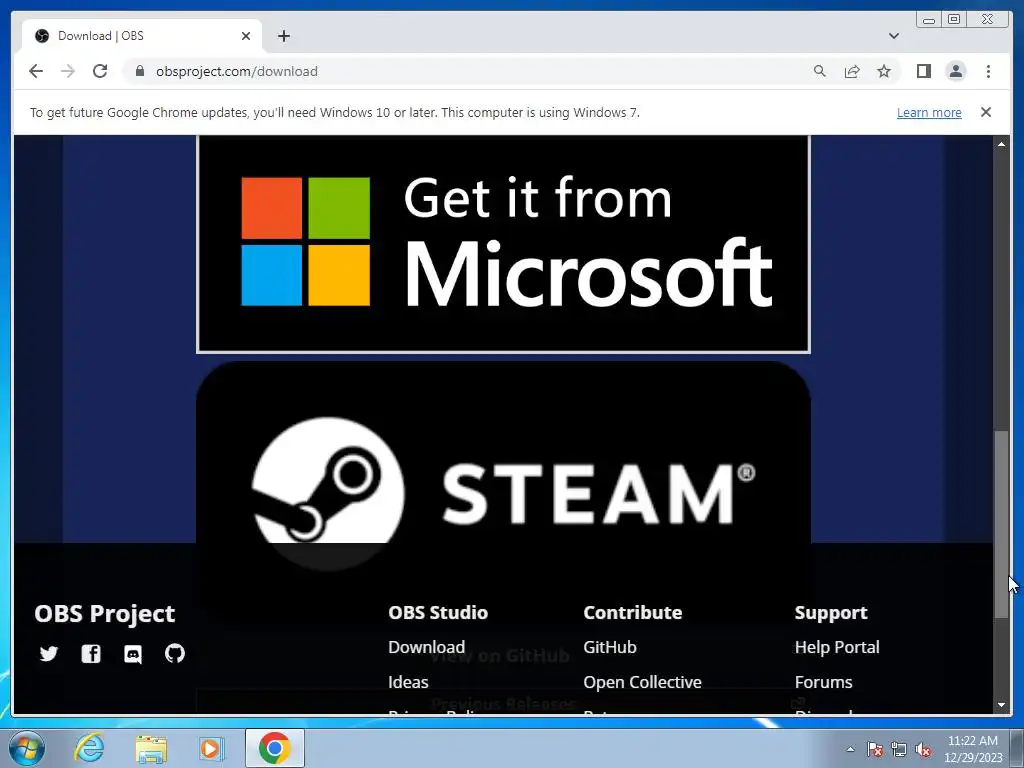Click the Chrome taskbar button
Image resolution: width=1024 pixels, height=768 pixels.
coord(275,748)
